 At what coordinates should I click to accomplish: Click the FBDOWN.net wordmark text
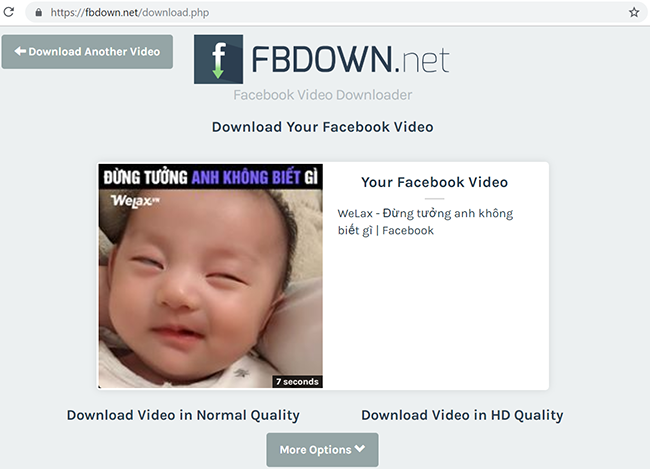(350, 59)
